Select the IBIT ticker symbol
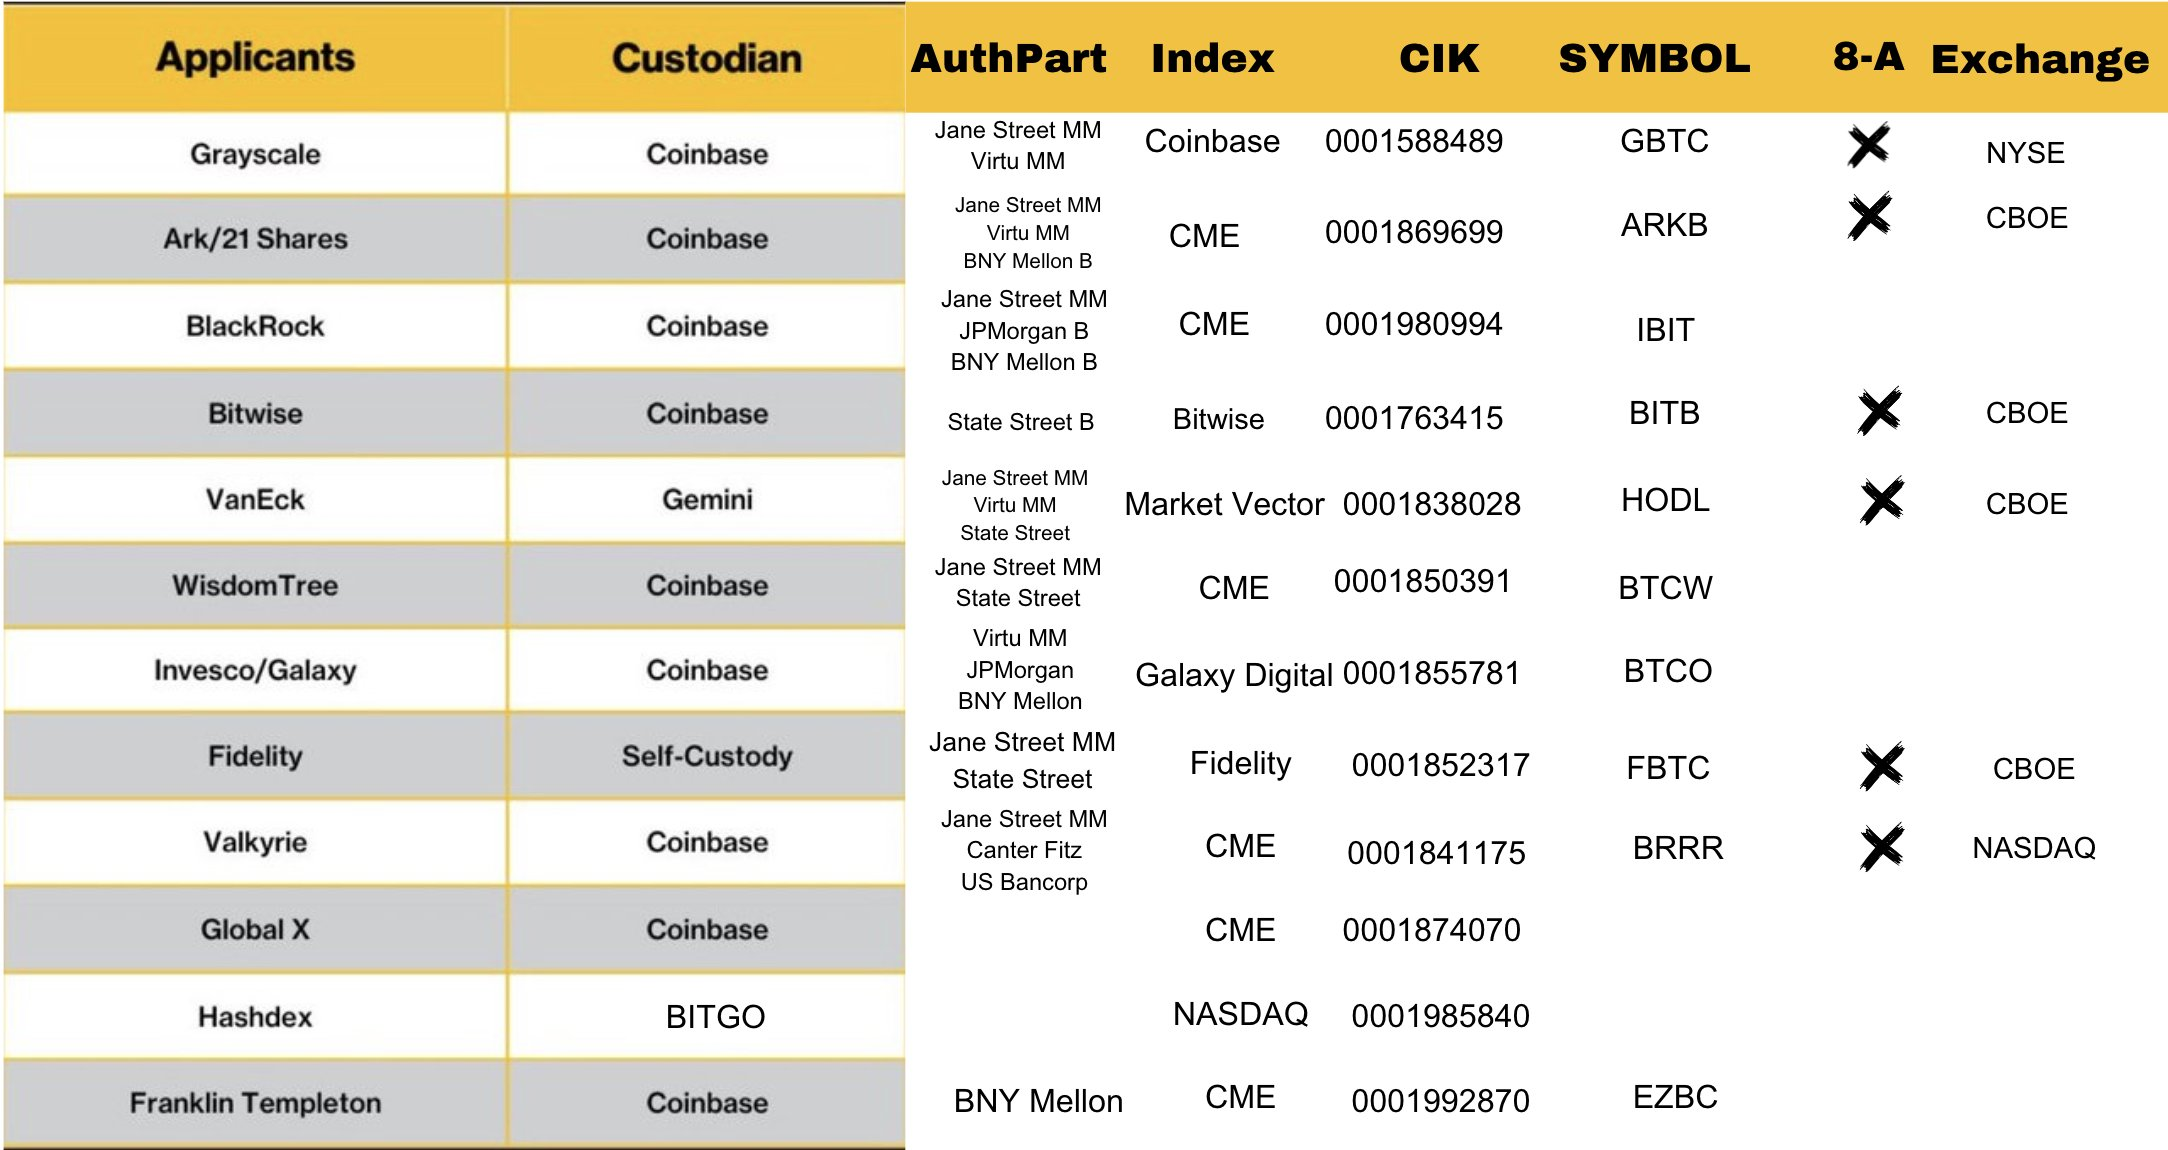 click(1665, 330)
